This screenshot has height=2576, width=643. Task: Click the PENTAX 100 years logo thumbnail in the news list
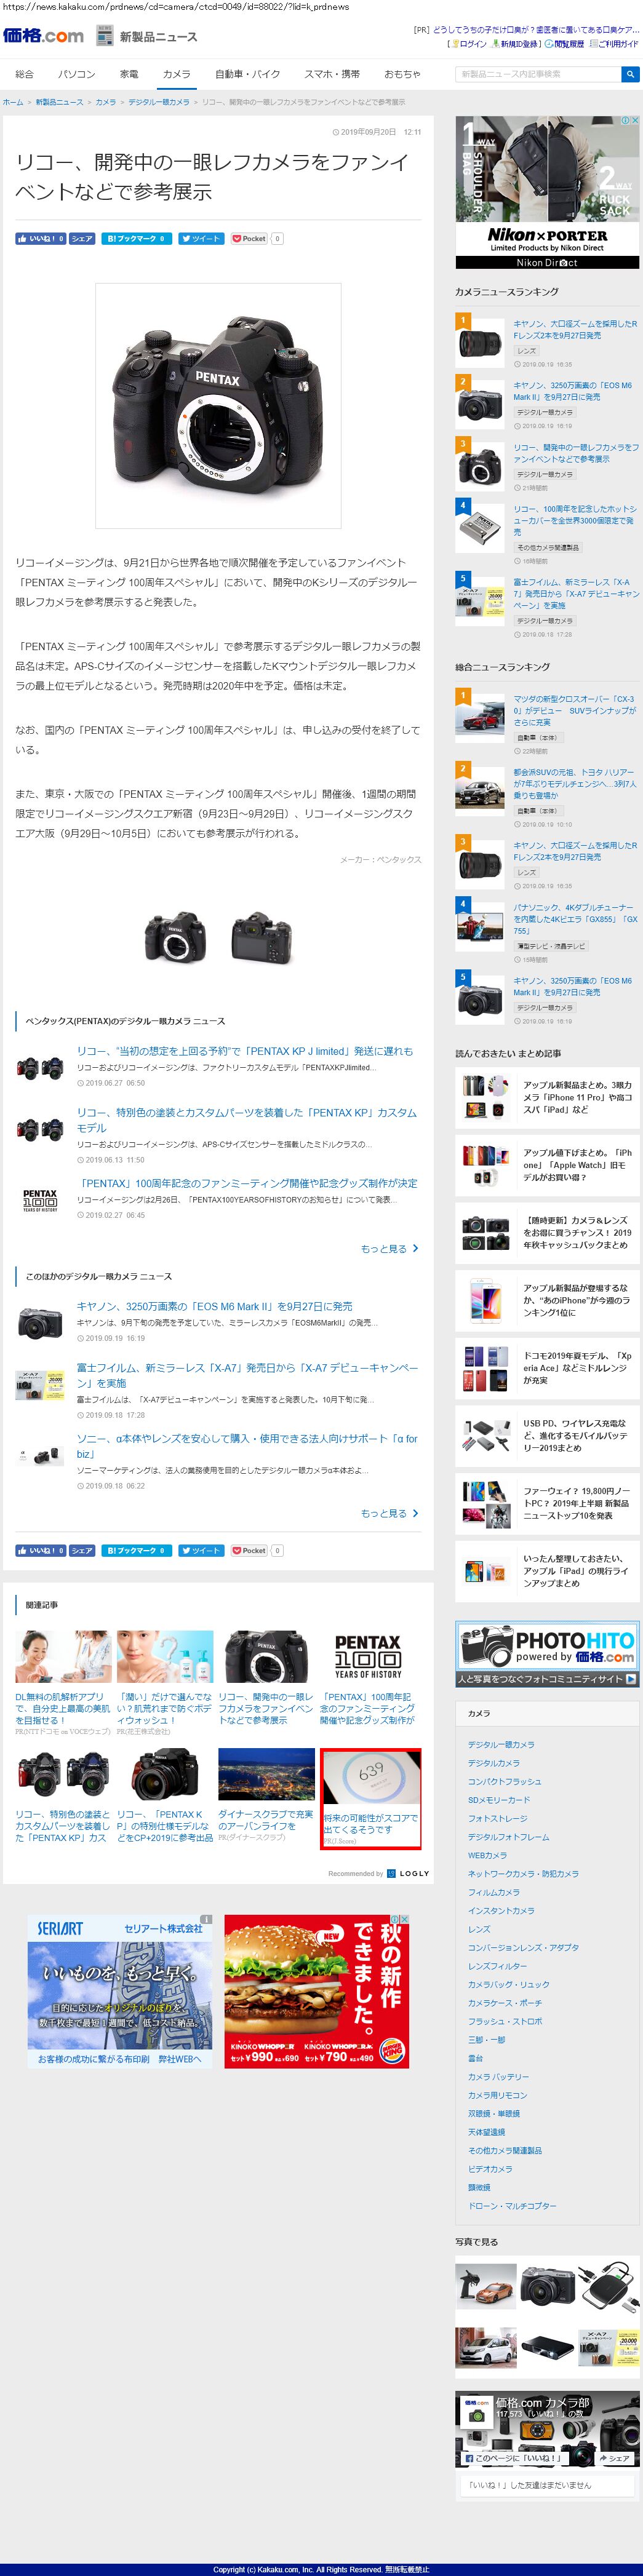click(40, 1200)
